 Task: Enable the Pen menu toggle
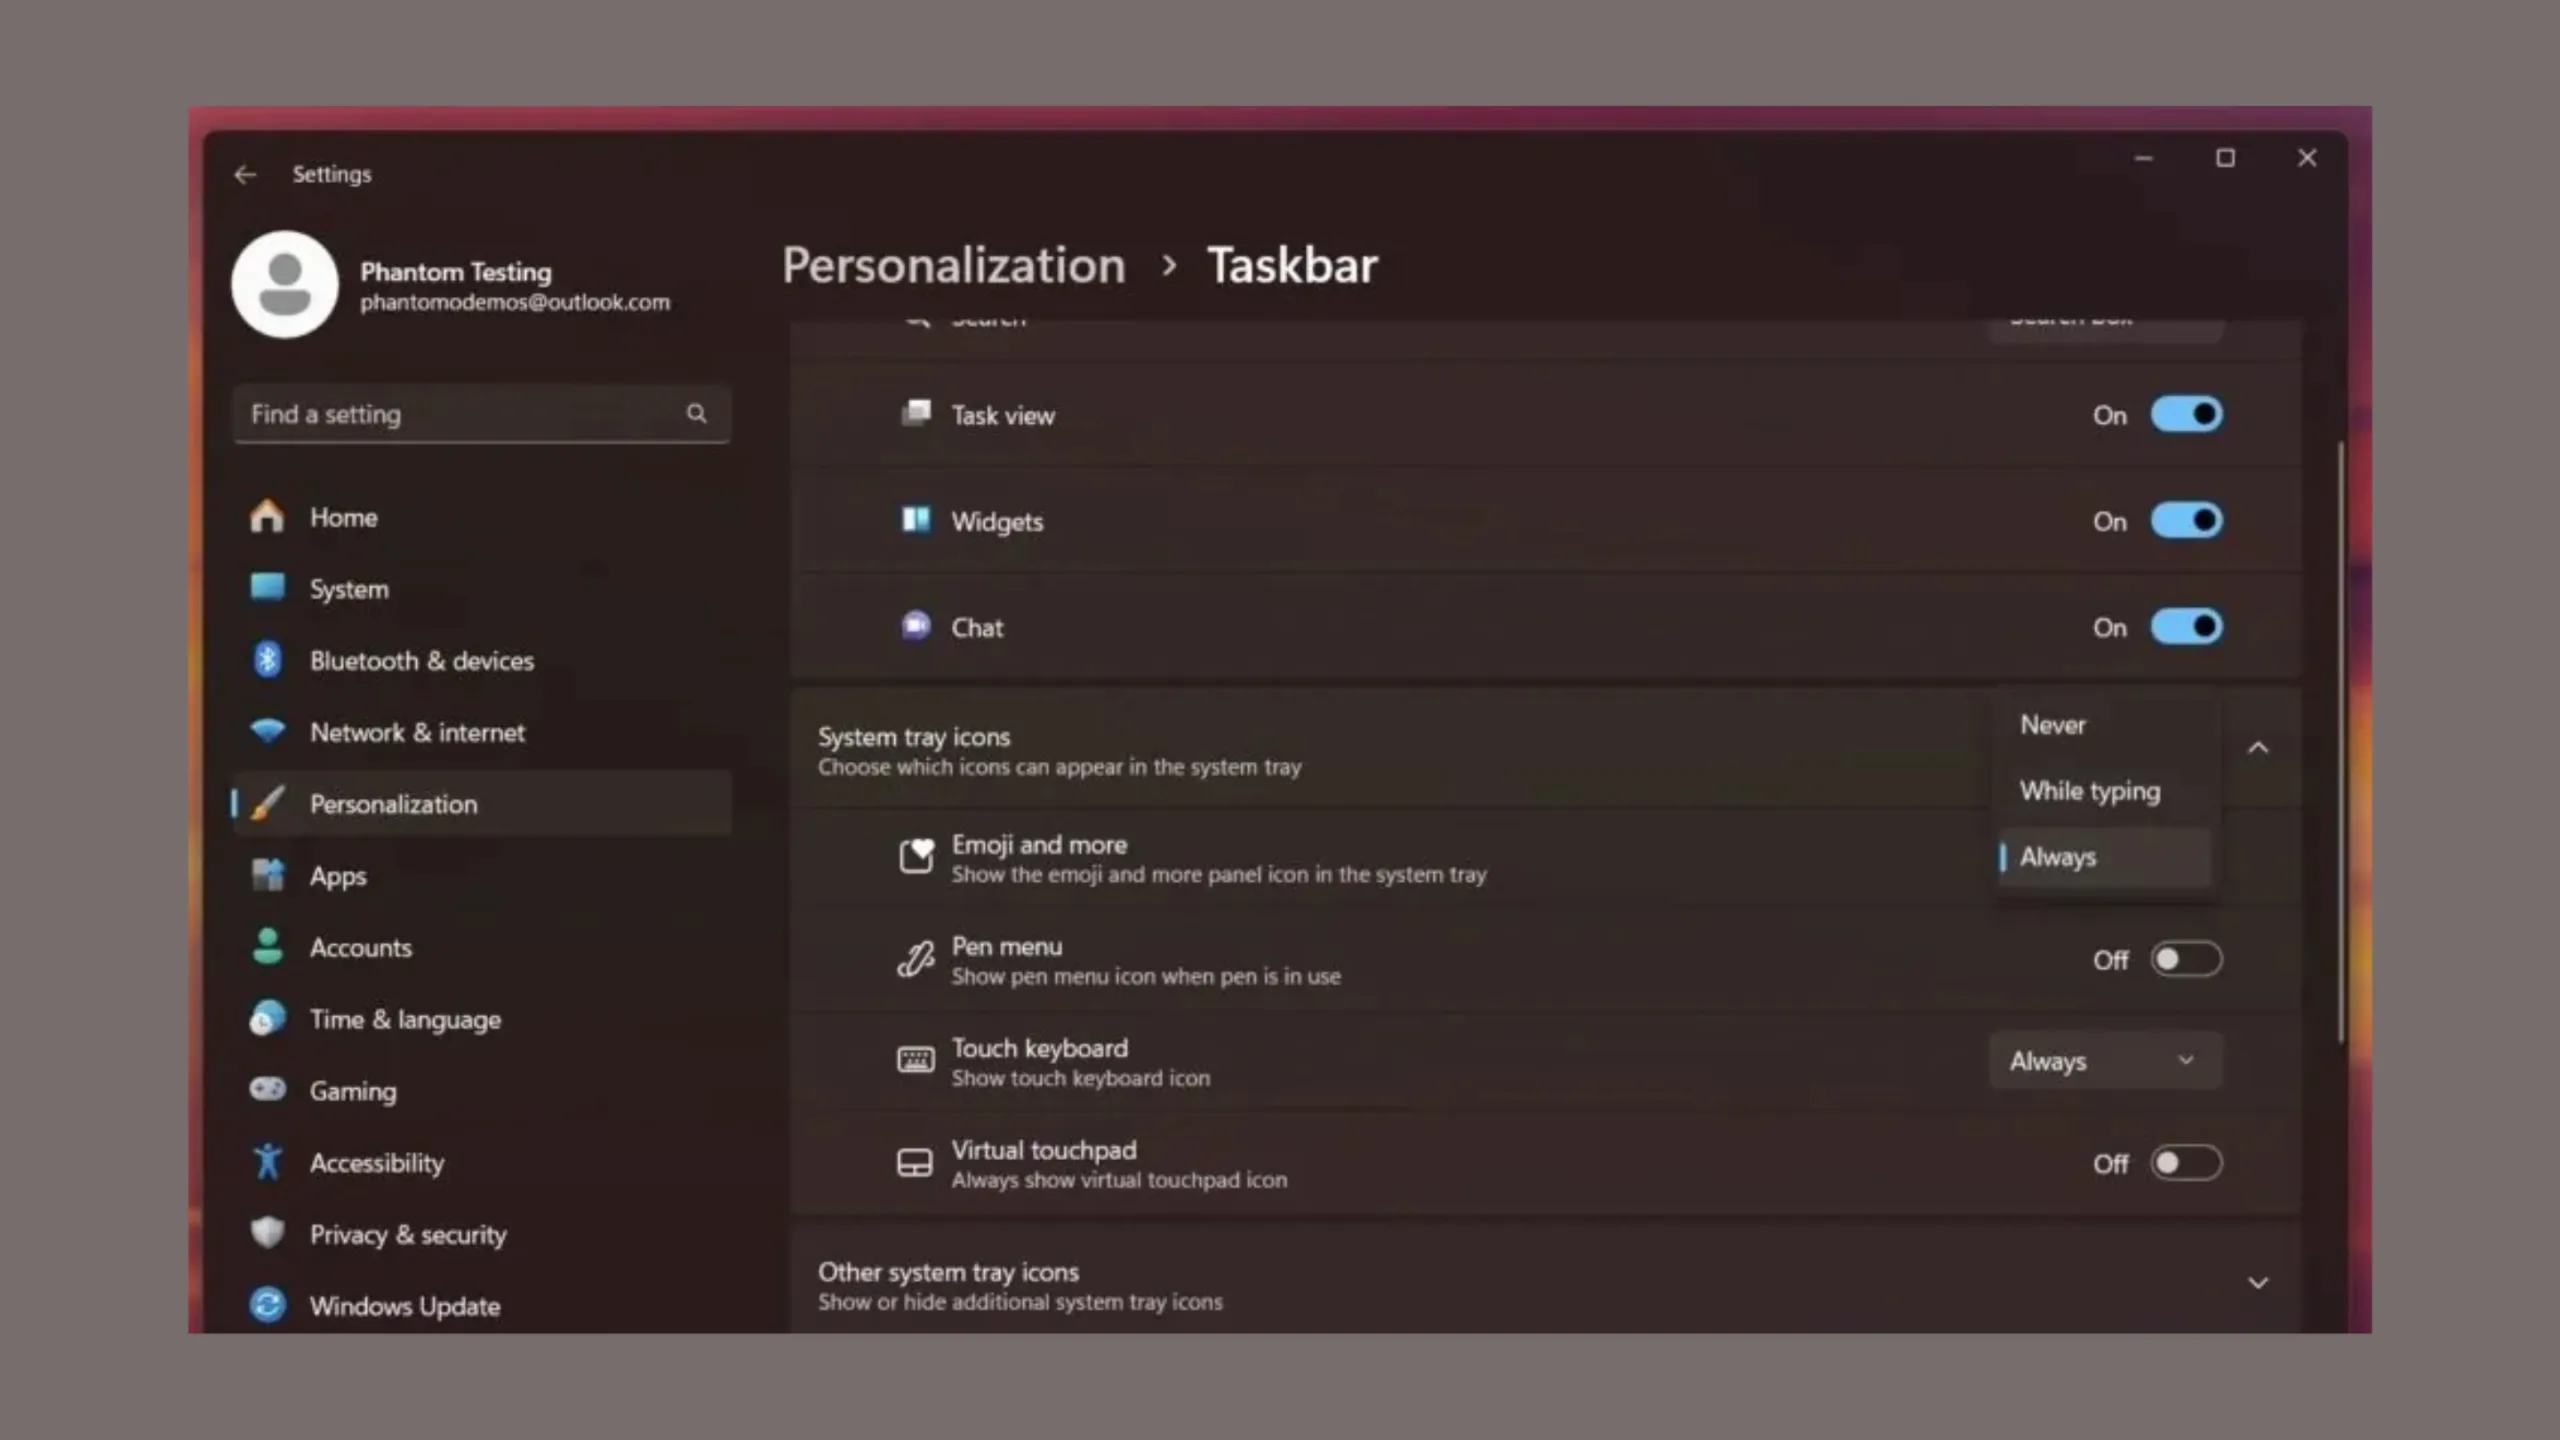(2187, 959)
